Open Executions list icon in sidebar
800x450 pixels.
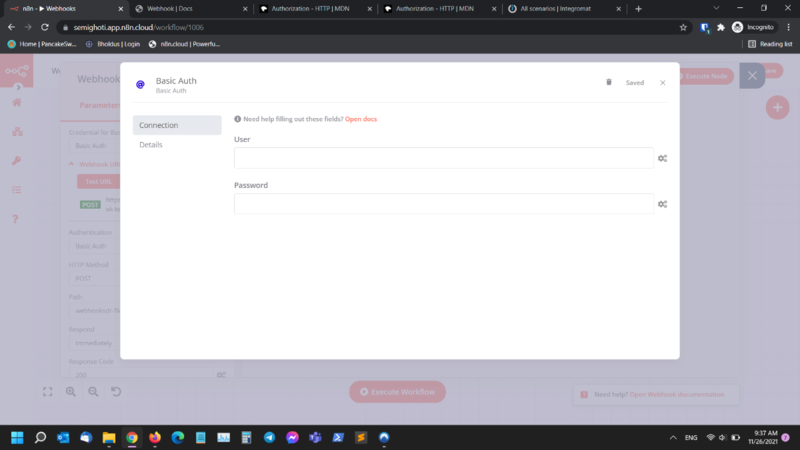coord(16,190)
